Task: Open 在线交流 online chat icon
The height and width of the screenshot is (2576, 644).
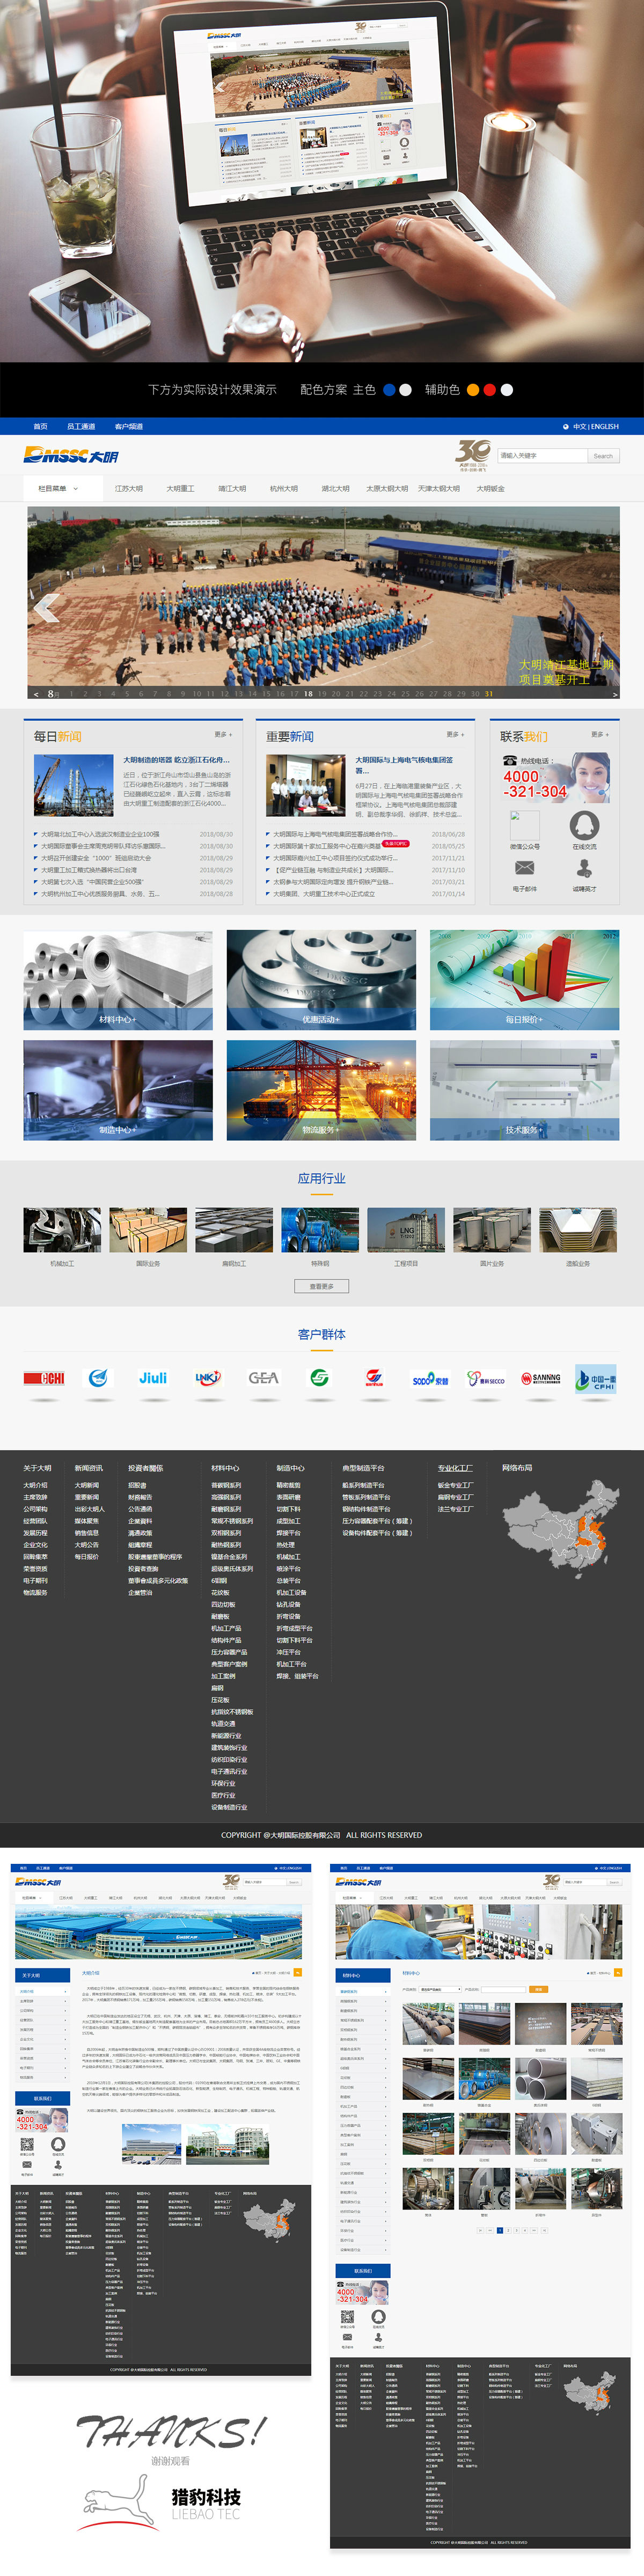Action: (584, 826)
